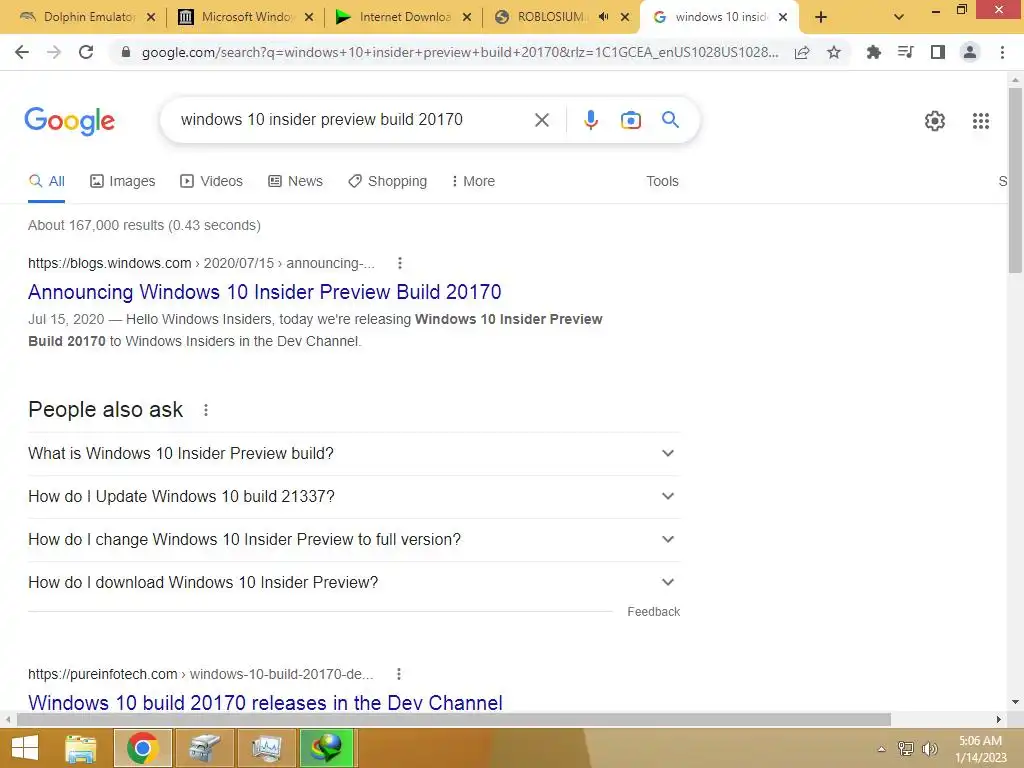Open "Windows 10 build 20170 releases in the Dev Channel"
Viewport: 1024px width, 768px height.
pyautogui.click(x=265, y=702)
